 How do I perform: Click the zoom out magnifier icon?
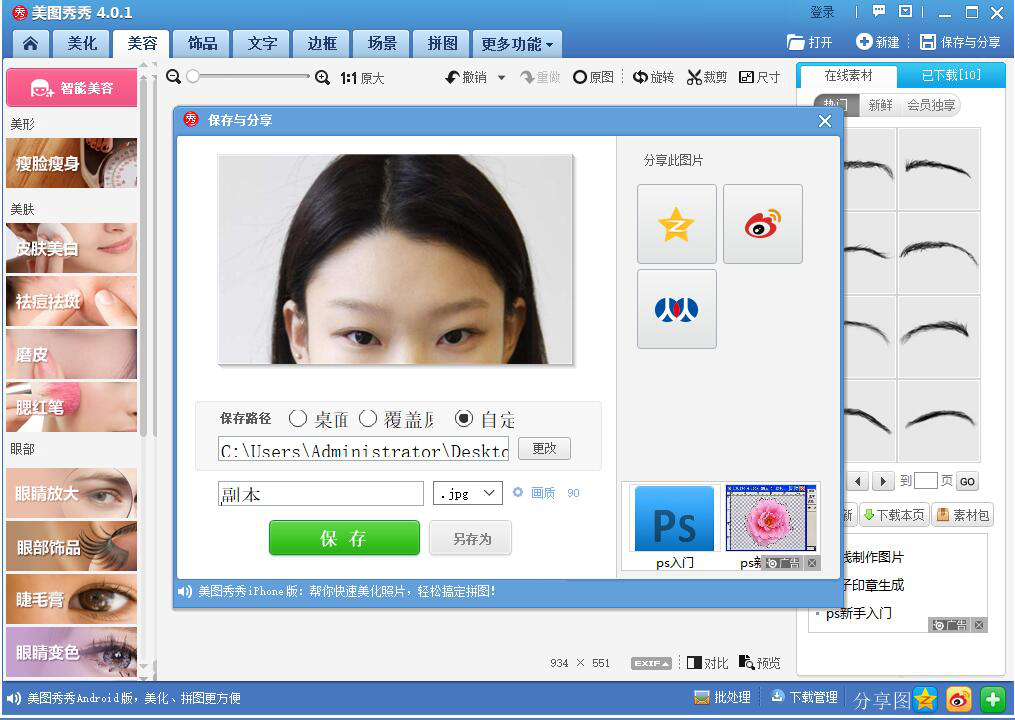(x=173, y=77)
